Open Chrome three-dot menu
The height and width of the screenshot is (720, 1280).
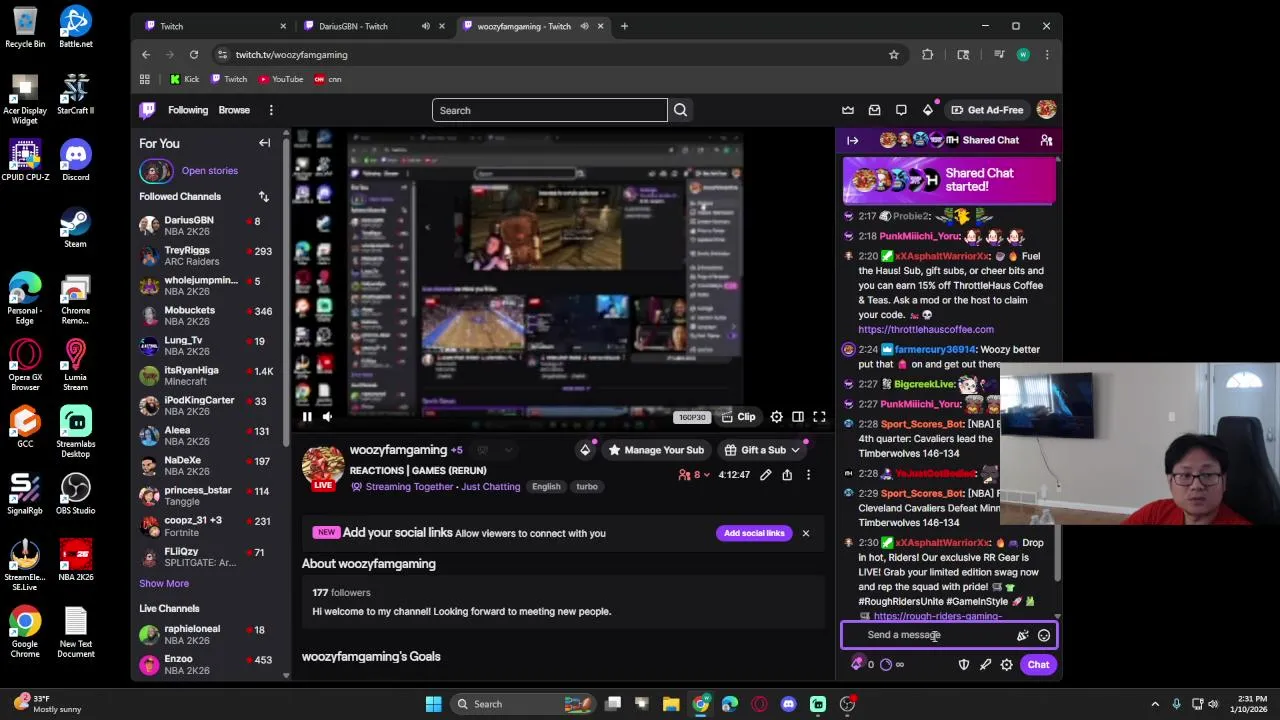(1047, 55)
